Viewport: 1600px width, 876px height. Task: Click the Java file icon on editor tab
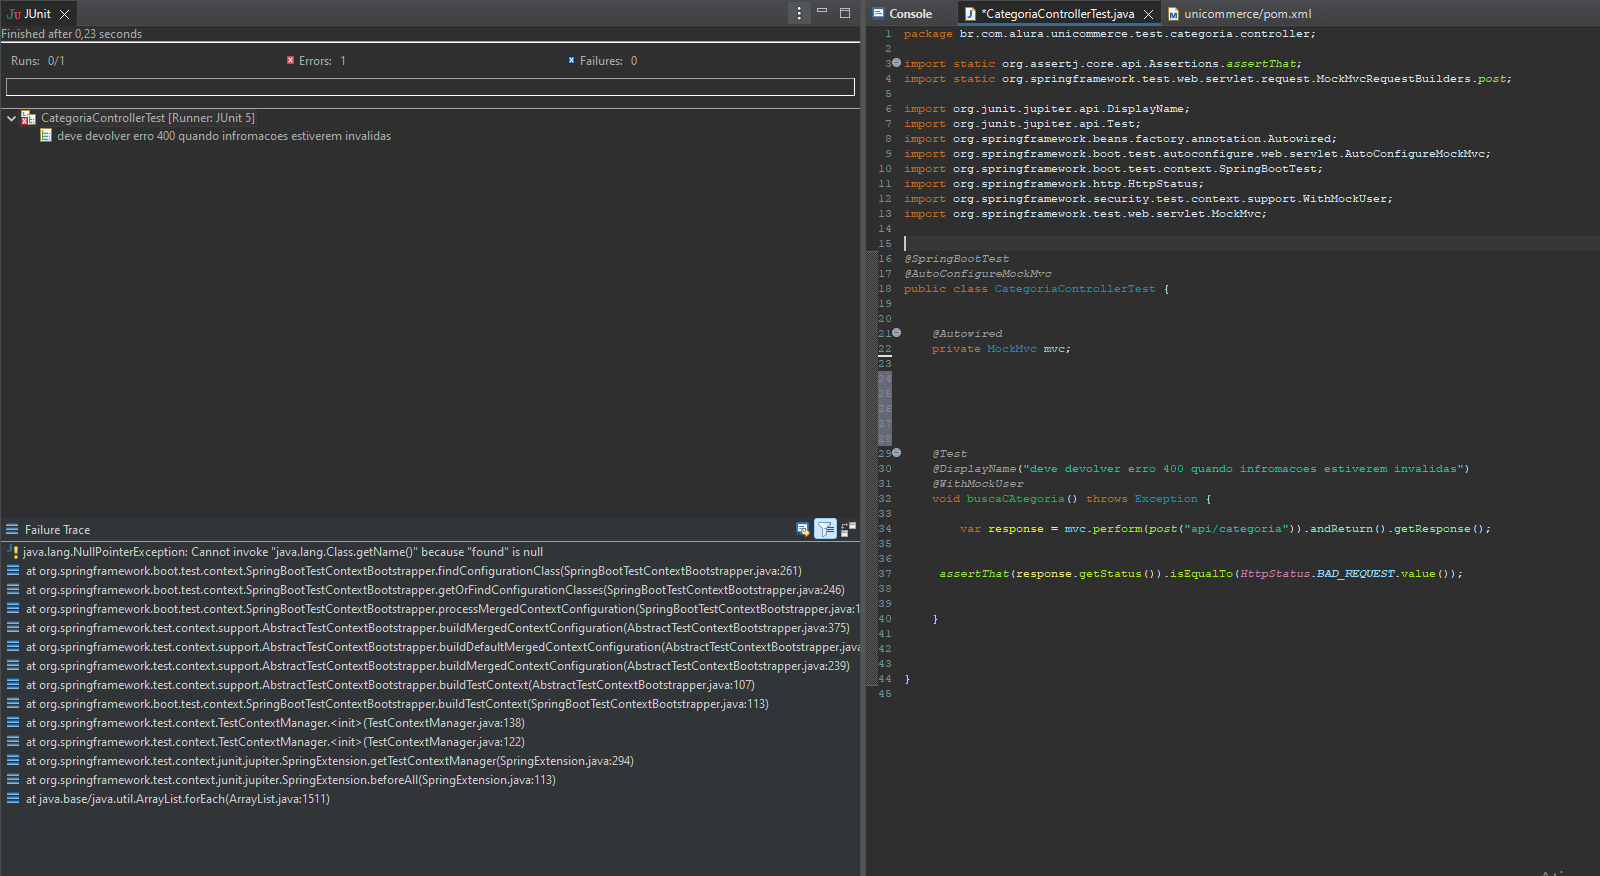(970, 14)
